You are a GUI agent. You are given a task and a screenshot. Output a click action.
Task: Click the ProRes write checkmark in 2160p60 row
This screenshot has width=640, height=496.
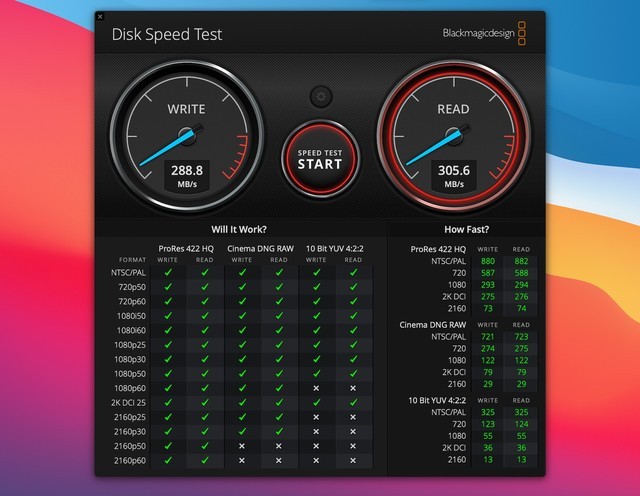coord(168,460)
